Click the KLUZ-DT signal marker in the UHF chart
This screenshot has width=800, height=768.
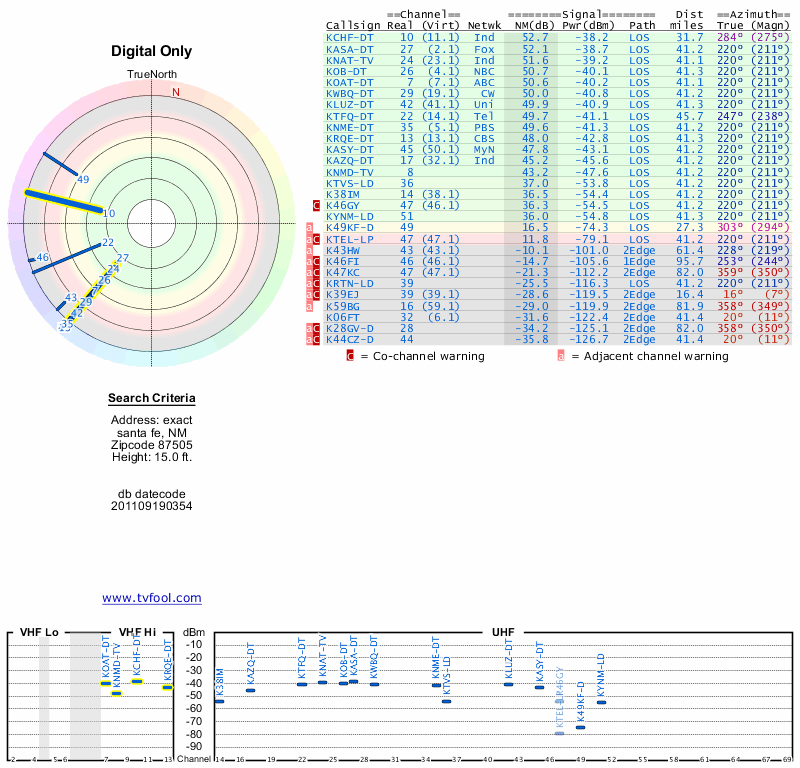[x=508, y=684]
